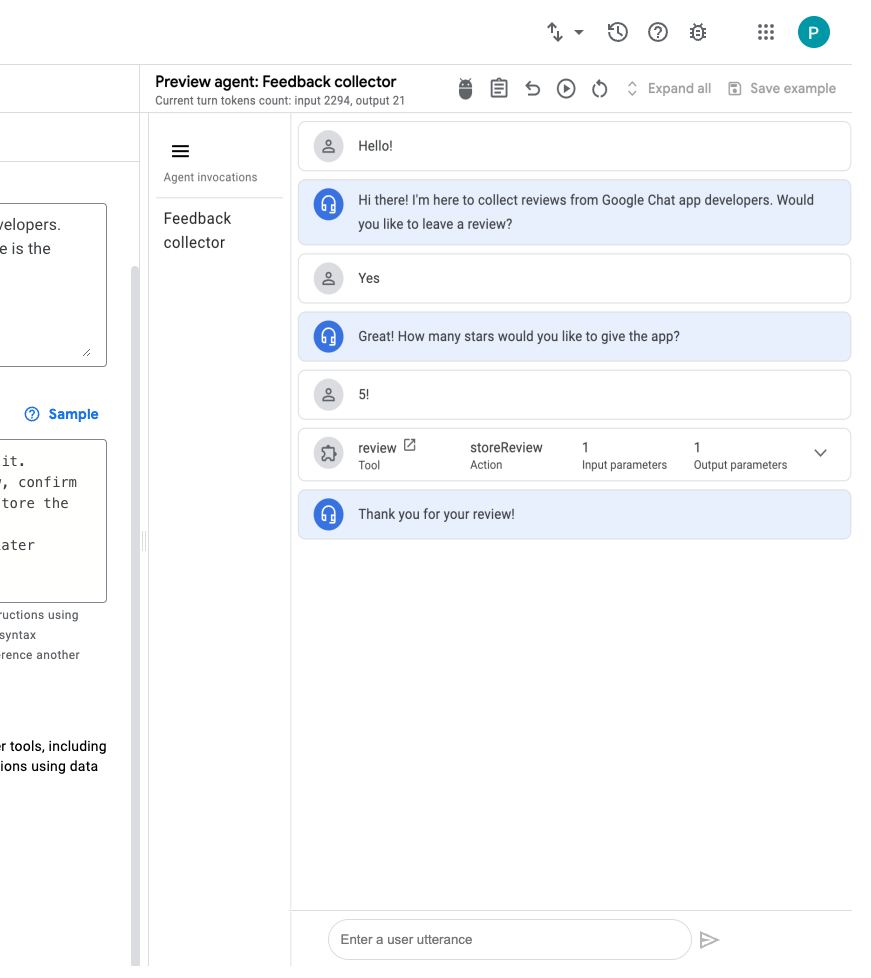Open the account profile avatar P
Viewport: 871px width, 978px height.
pyautogui.click(x=813, y=32)
